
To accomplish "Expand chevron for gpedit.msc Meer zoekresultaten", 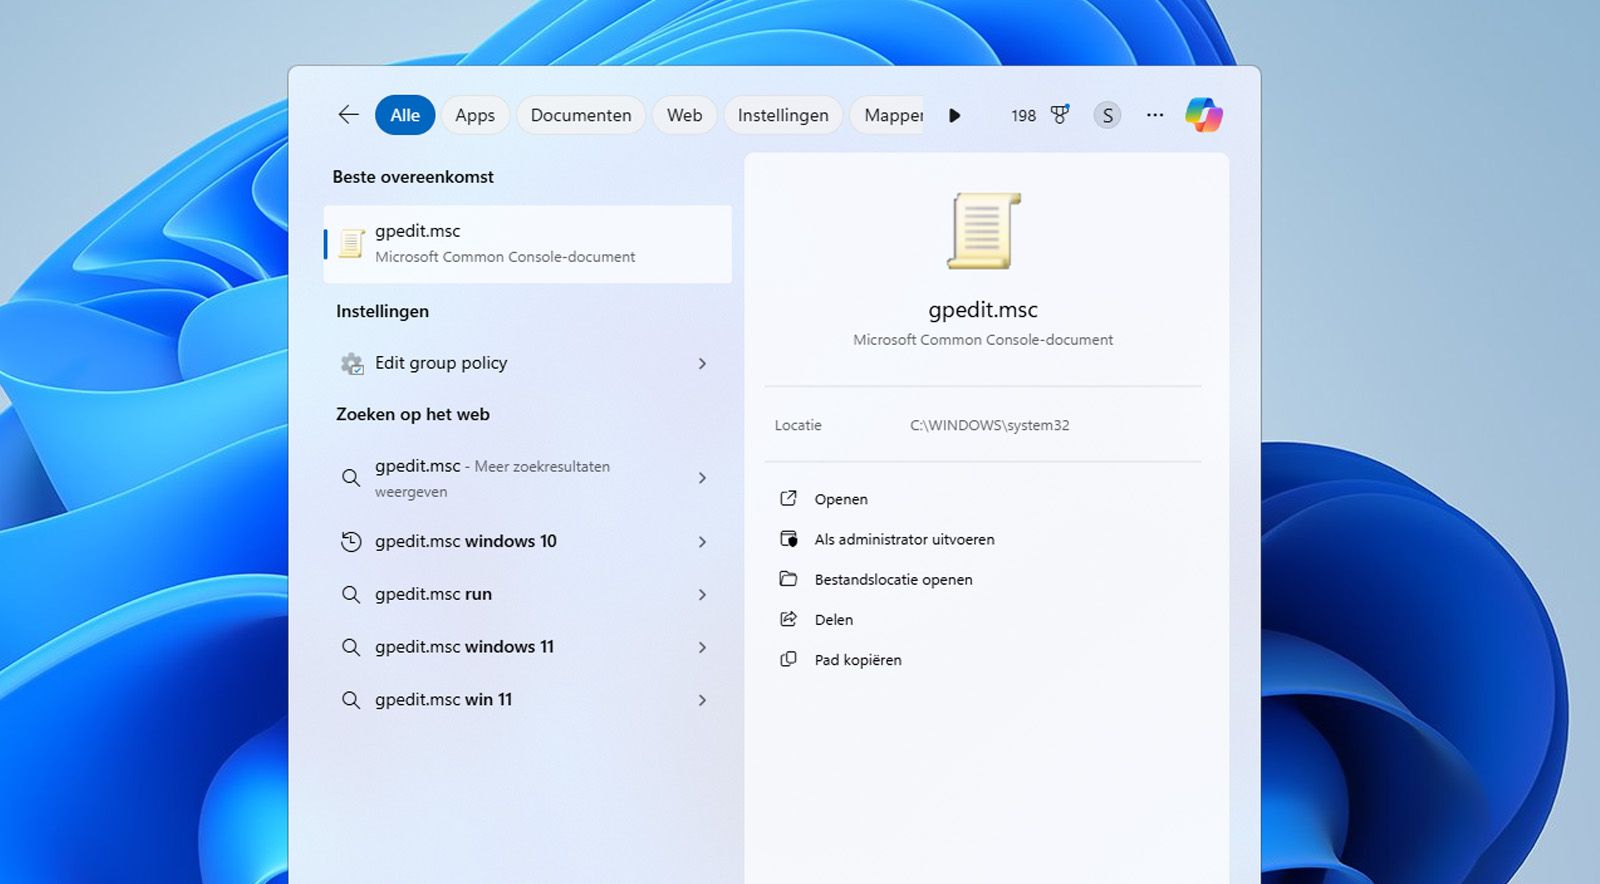I will coord(702,478).
